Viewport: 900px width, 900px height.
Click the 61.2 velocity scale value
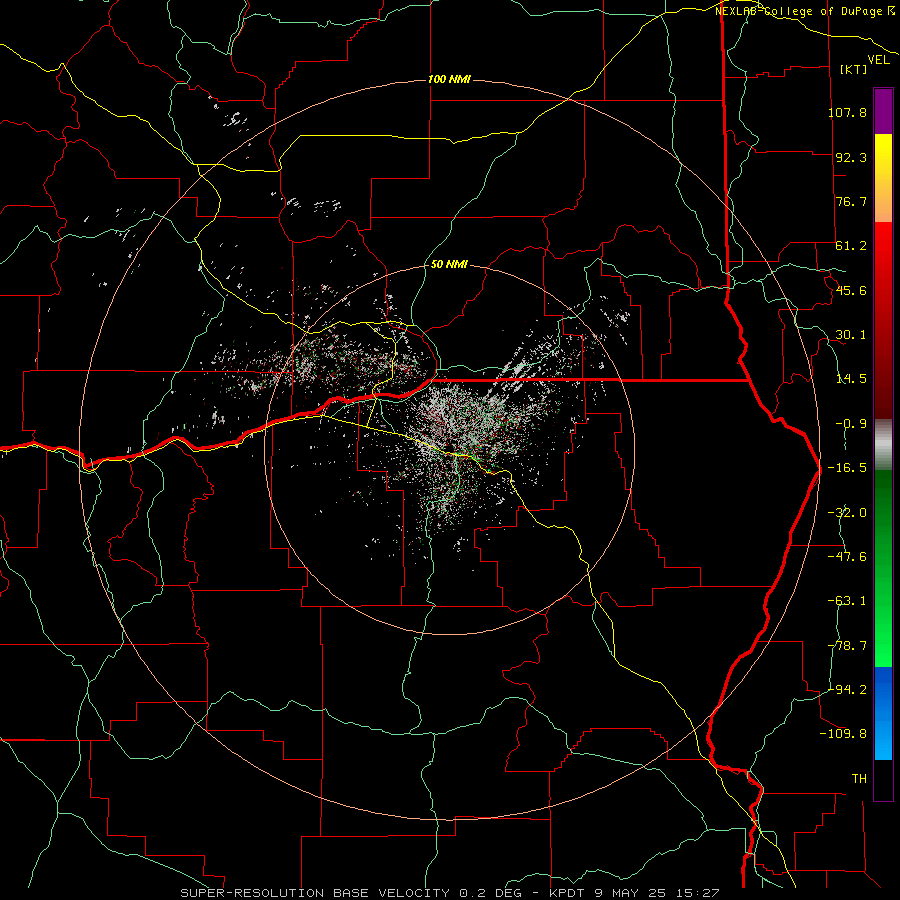coord(851,246)
